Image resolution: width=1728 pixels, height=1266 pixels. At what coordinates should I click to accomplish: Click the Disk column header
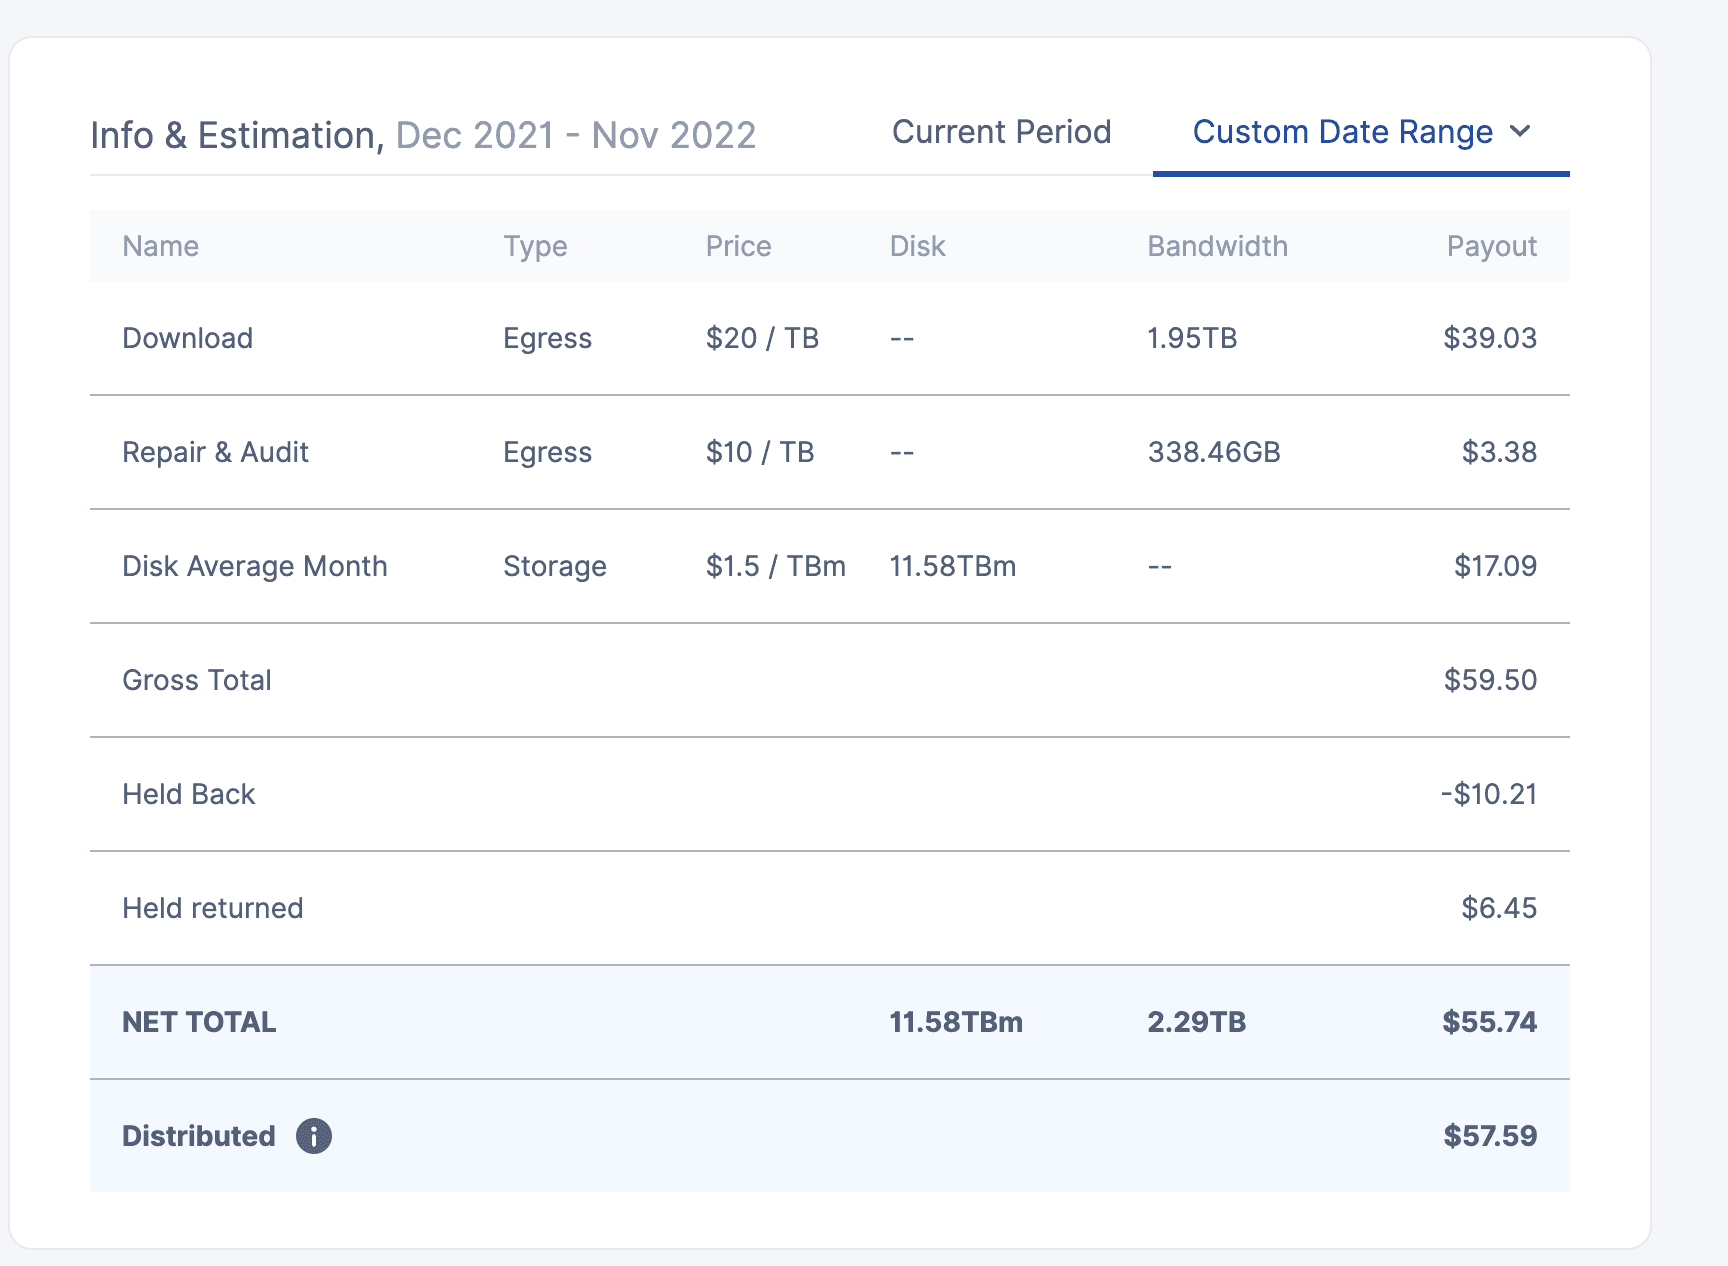tap(917, 246)
